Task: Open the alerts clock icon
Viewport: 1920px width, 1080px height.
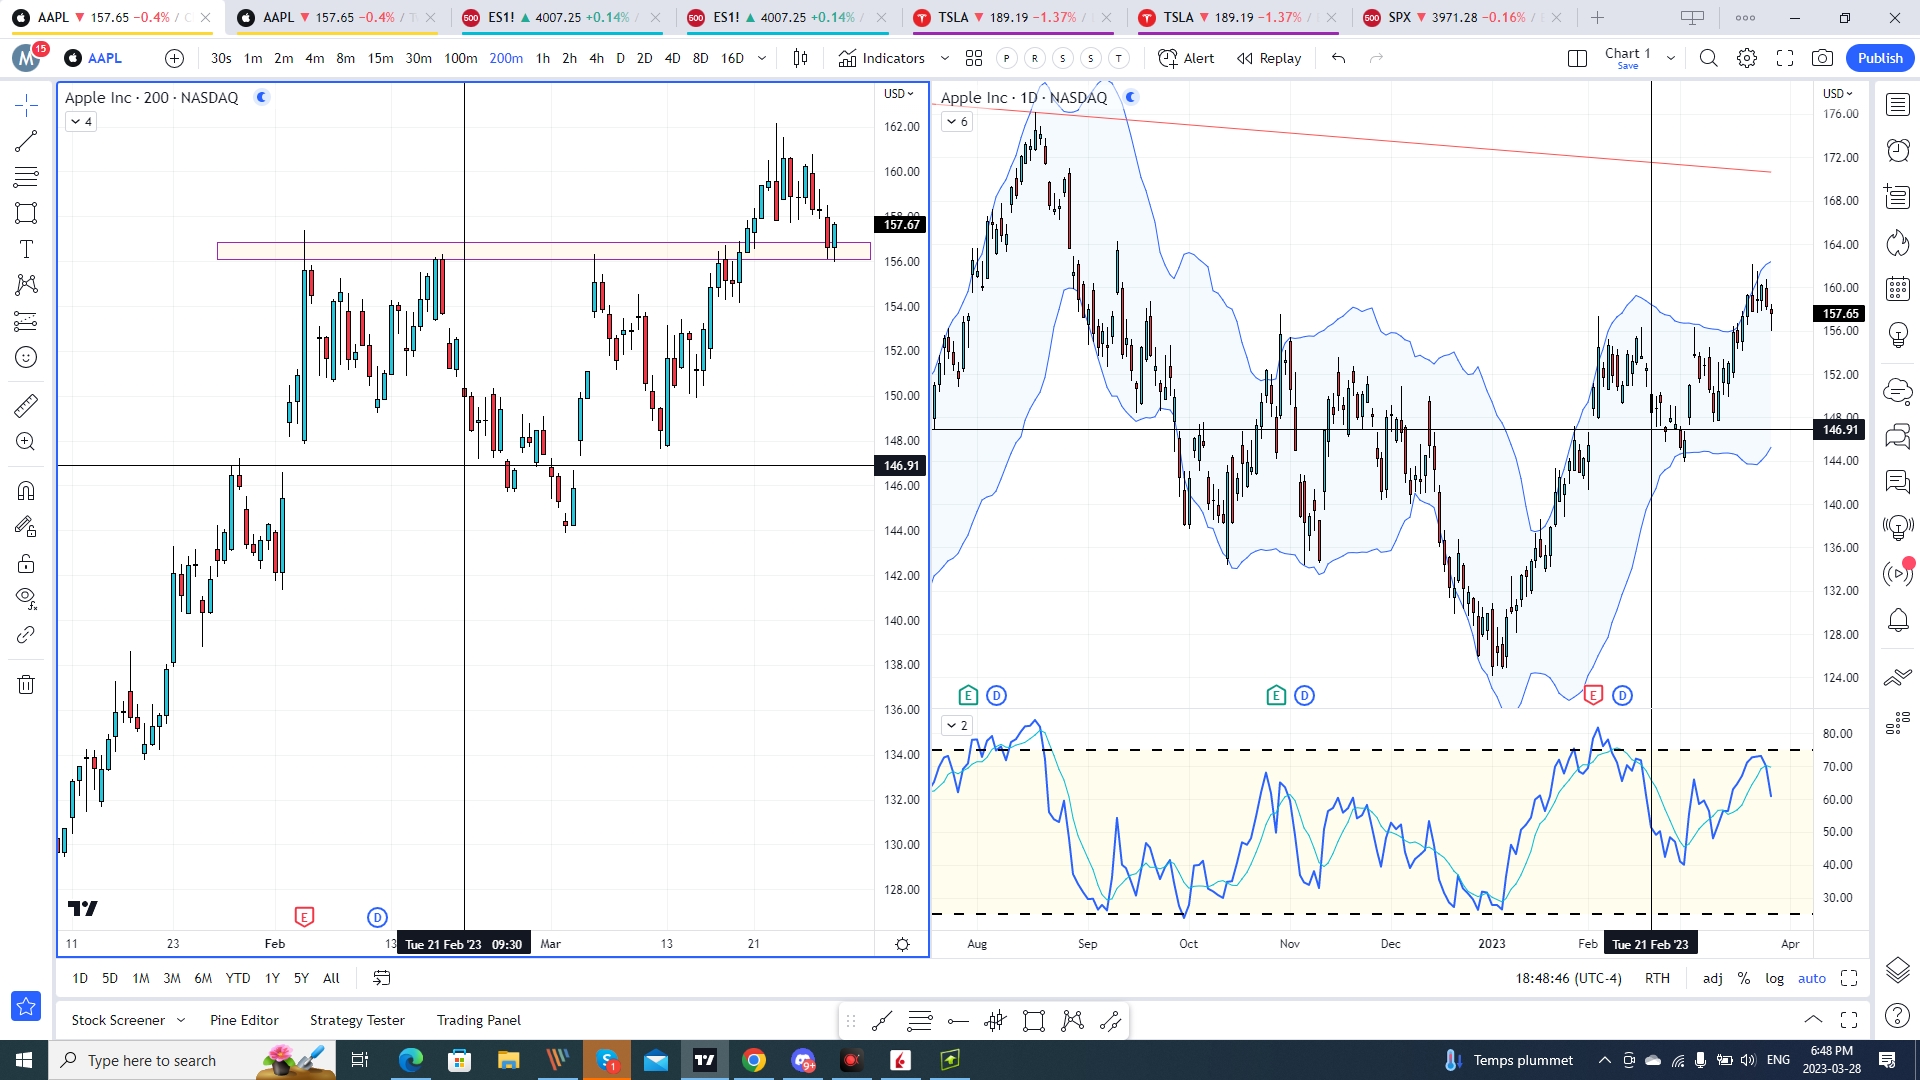Action: pyautogui.click(x=1898, y=150)
